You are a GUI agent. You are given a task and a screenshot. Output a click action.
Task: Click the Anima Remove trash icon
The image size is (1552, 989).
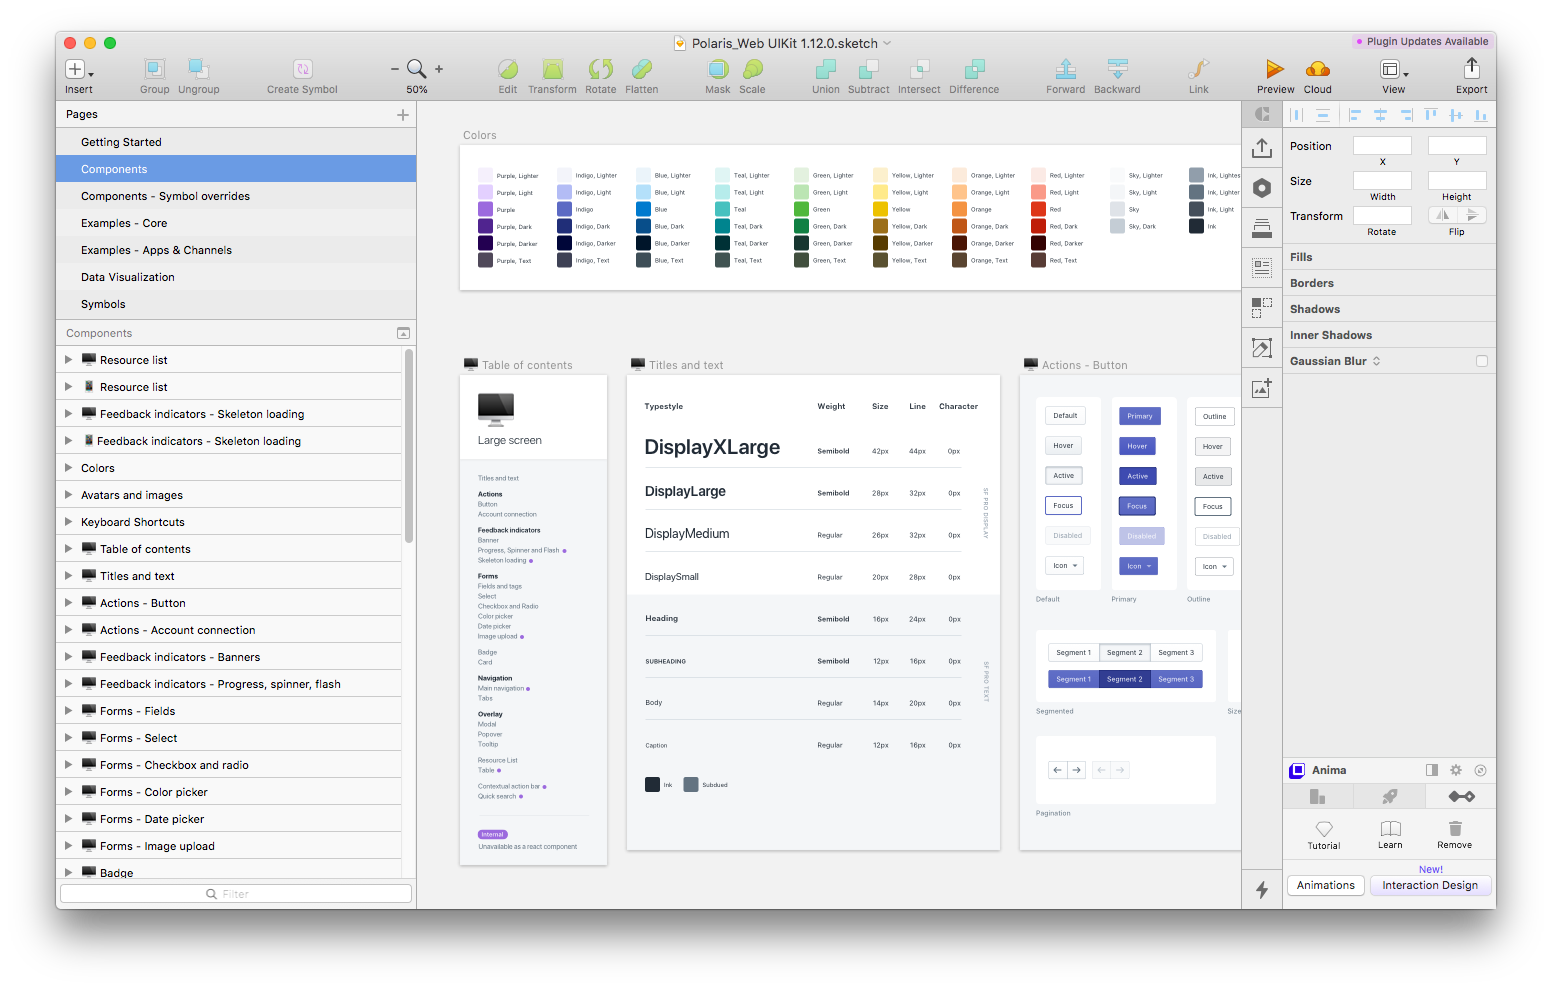[1454, 829]
